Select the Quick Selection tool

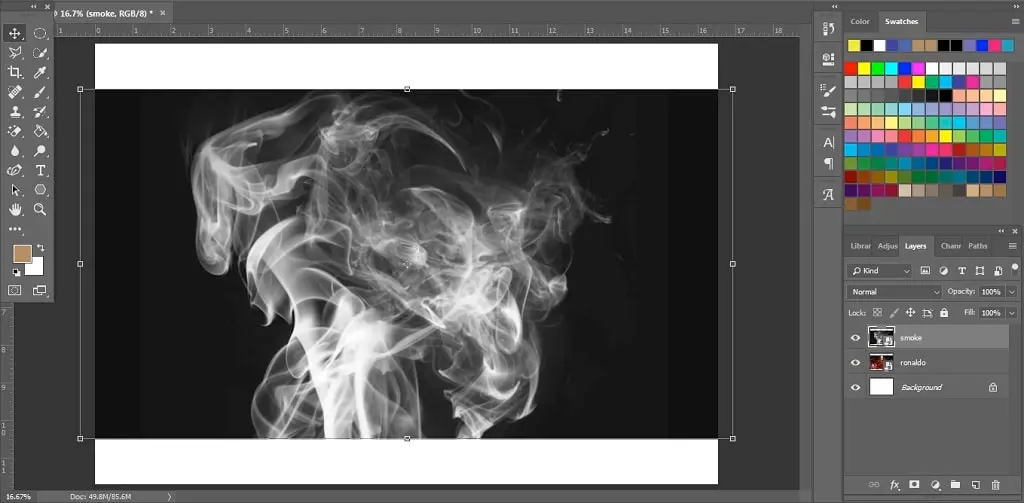pyautogui.click(x=40, y=53)
